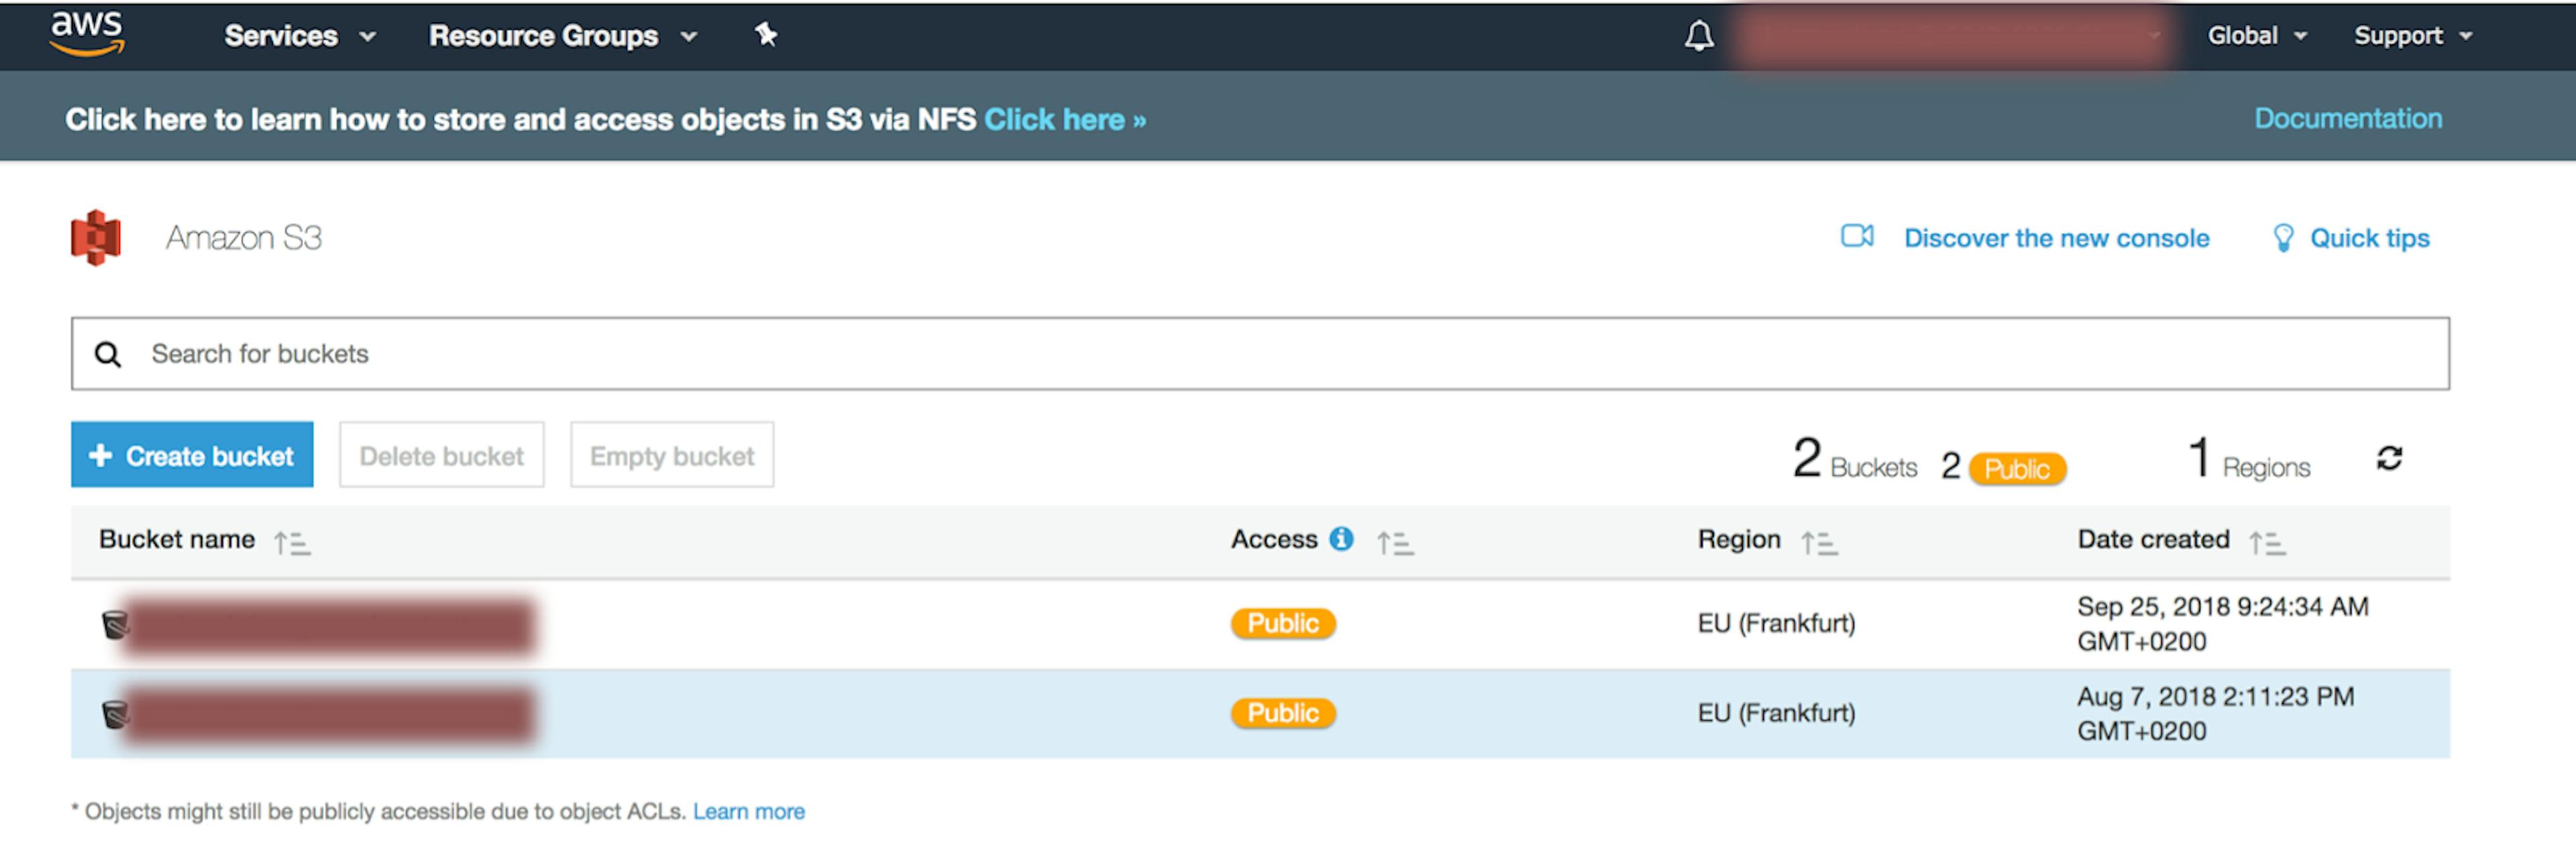
Task: Click the Amazon S3 red logo icon
Action: [96, 238]
